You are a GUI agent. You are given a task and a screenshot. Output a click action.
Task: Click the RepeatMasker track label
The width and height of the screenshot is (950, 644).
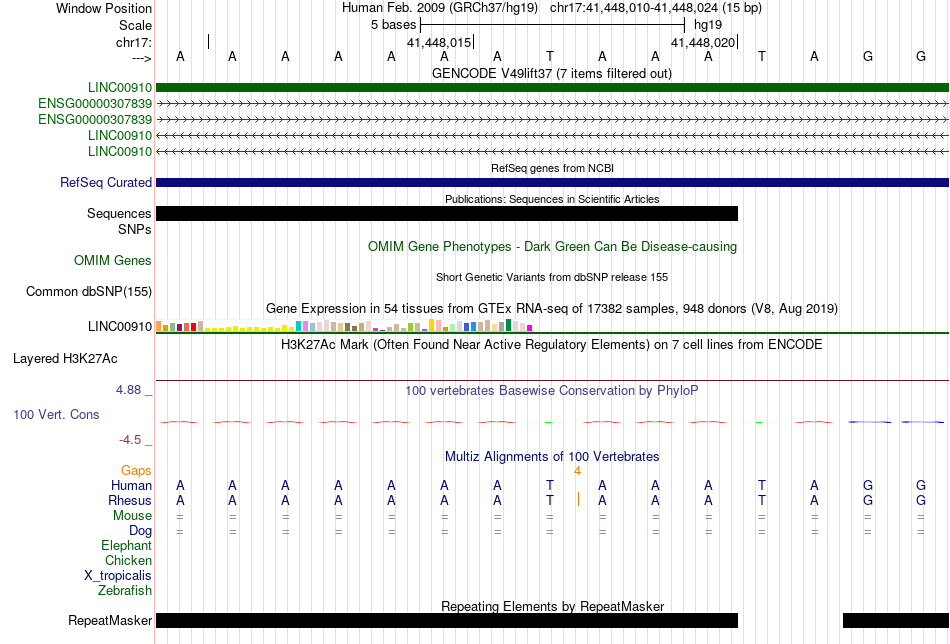pyautogui.click(x=110, y=620)
